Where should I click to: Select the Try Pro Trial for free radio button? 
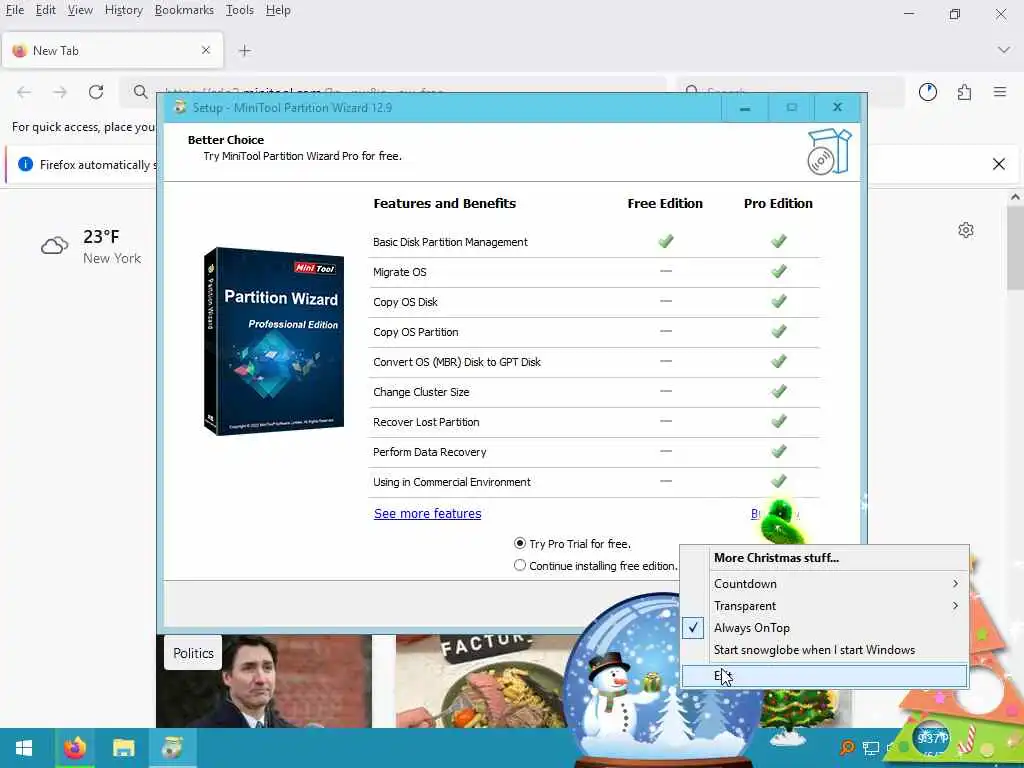(x=520, y=543)
